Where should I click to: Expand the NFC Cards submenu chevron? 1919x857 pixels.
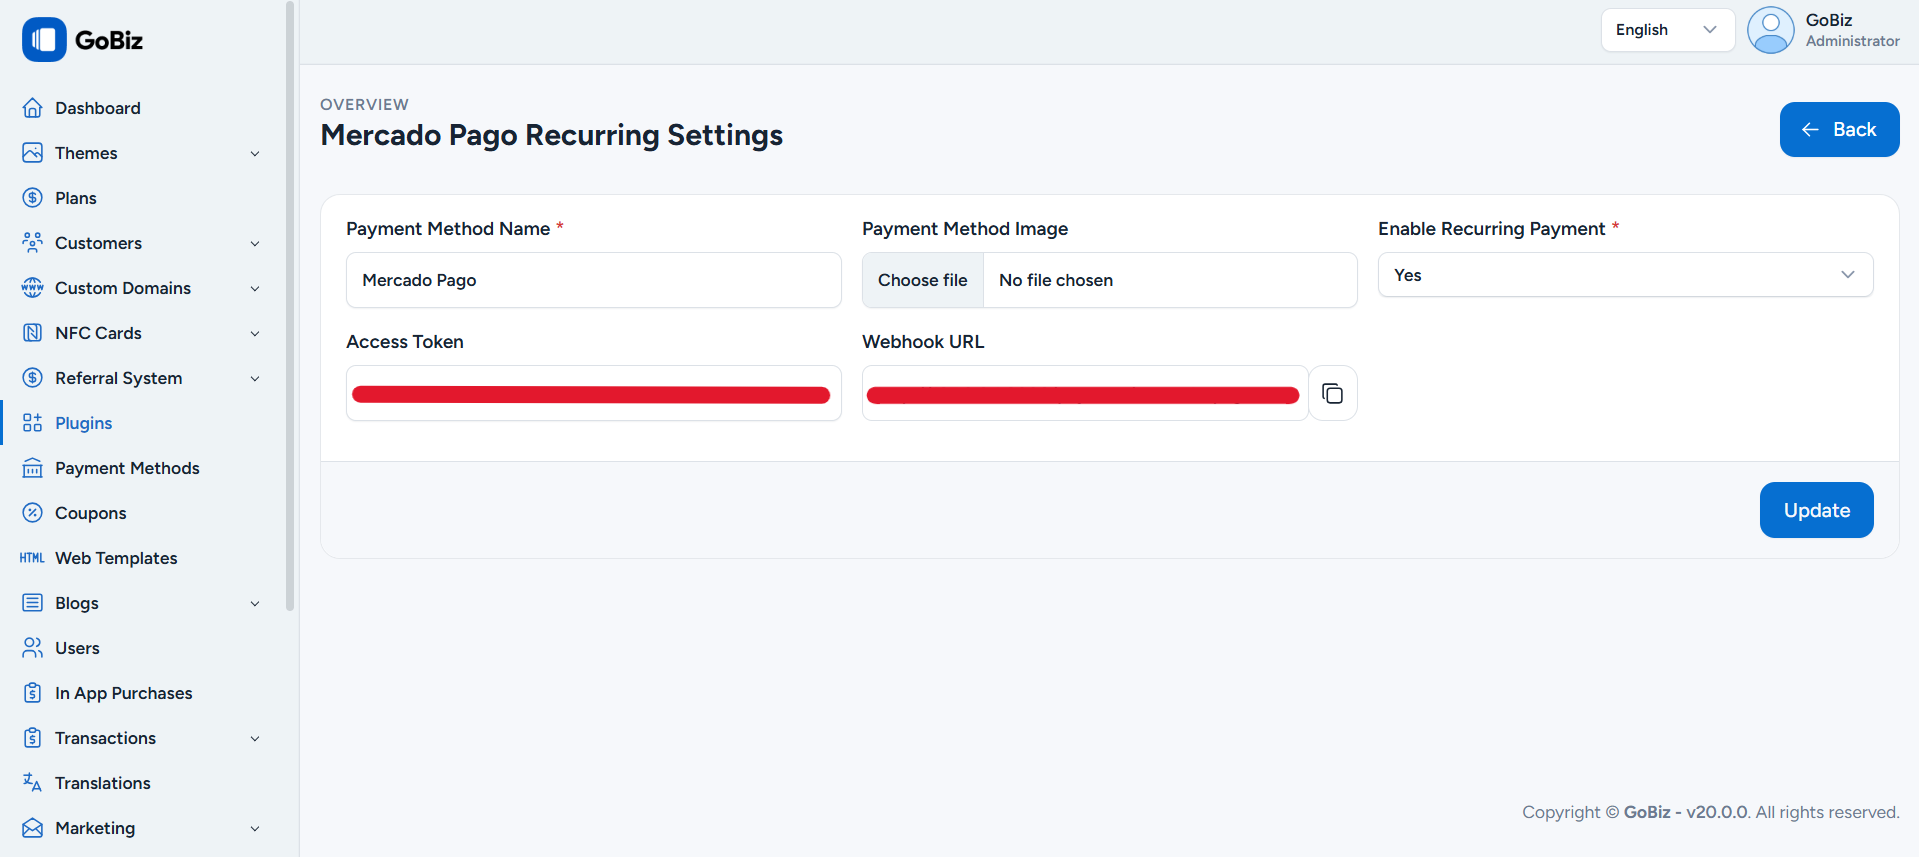point(255,334)
